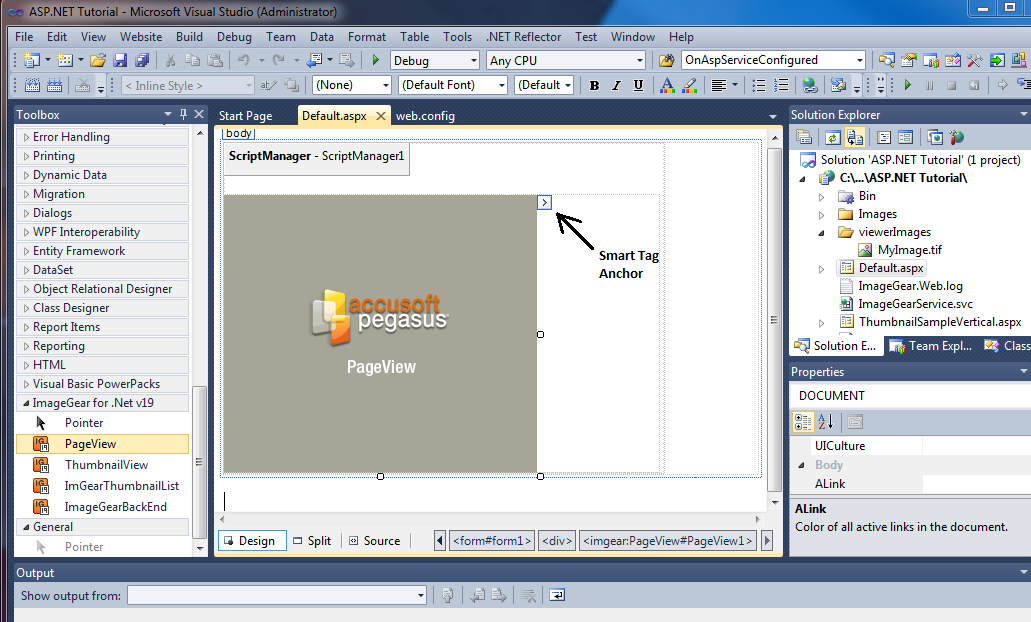This screenshot has width=1031, height=622.
Task: Click the View Designer icon in Solution Explorer
Action: point(905,137)
